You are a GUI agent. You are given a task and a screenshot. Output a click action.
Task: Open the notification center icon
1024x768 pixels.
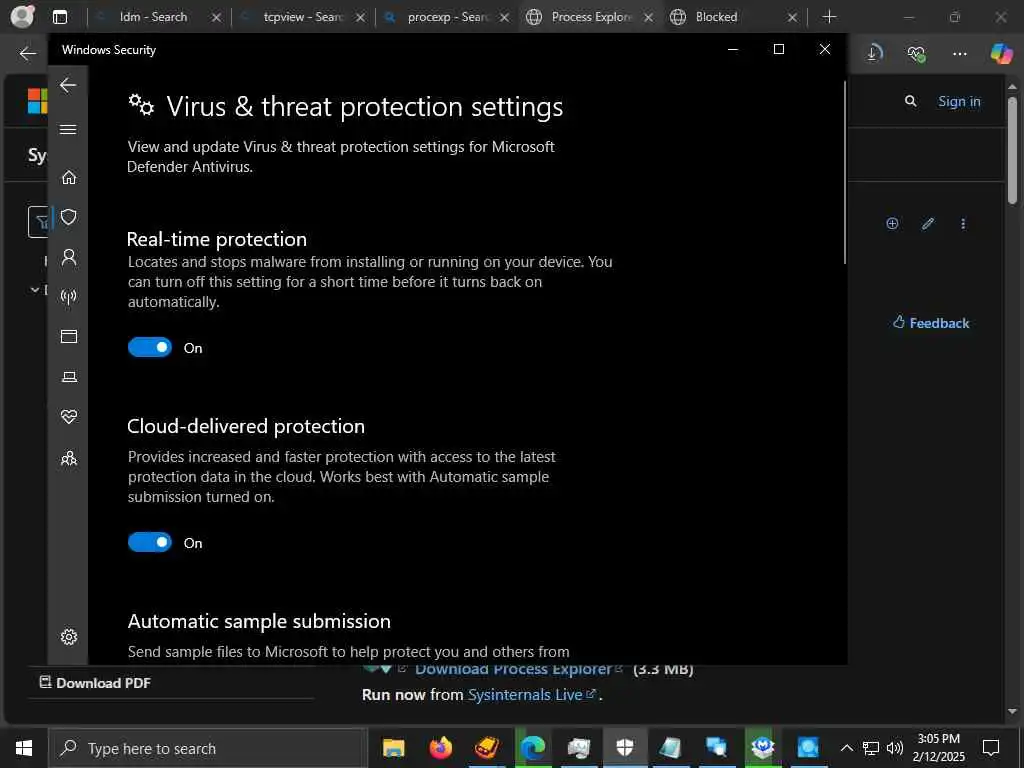click(991, 748)
